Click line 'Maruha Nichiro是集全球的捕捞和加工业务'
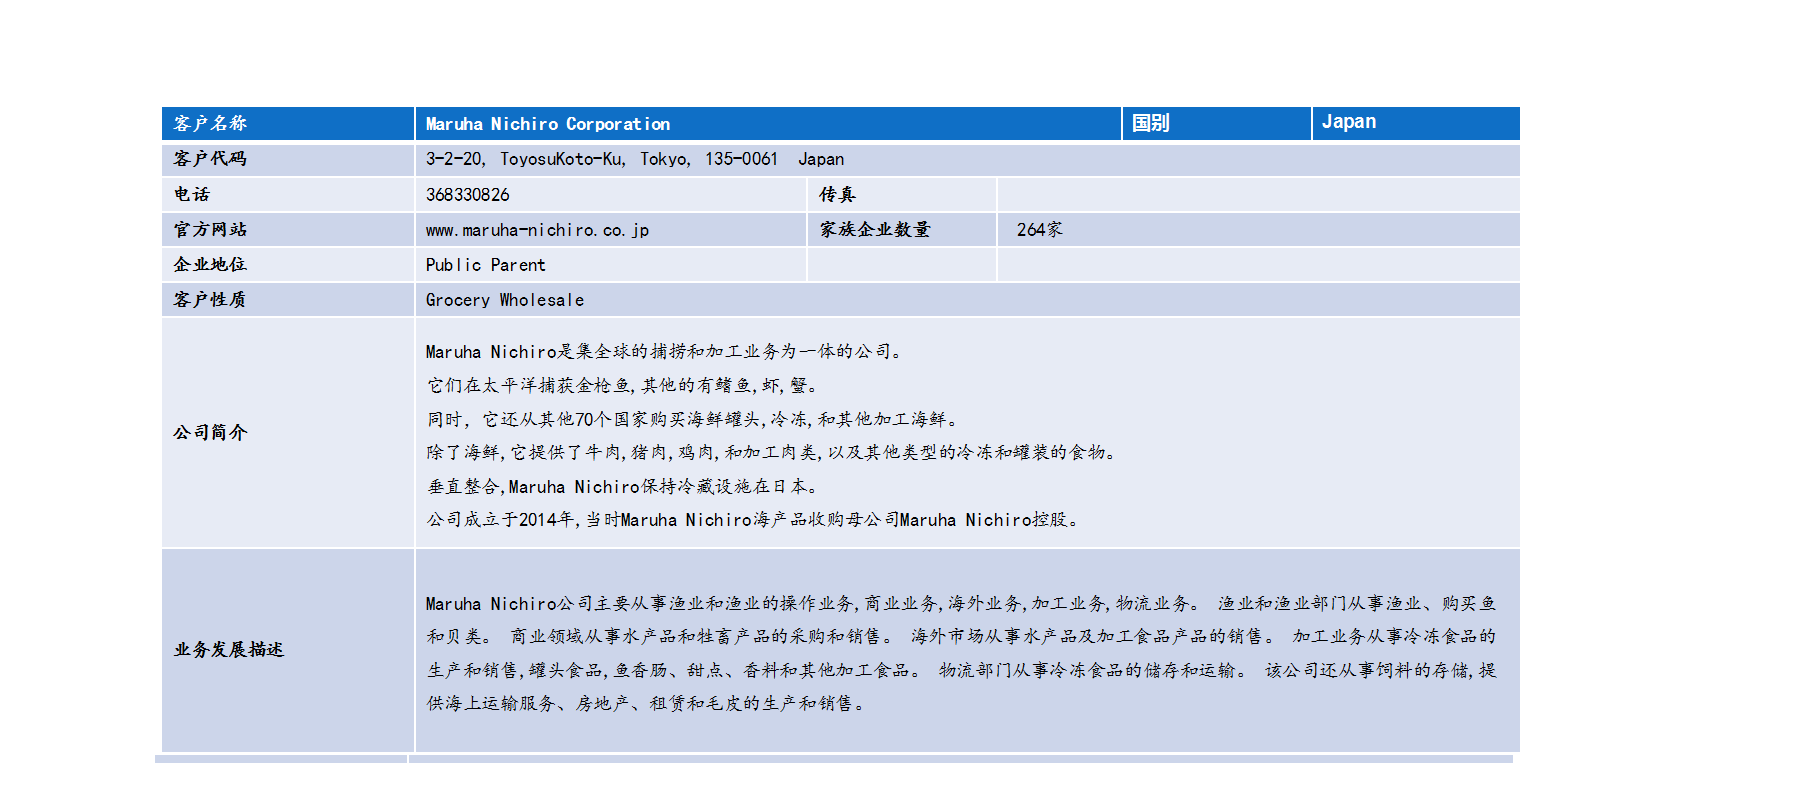 click(665, 352)
